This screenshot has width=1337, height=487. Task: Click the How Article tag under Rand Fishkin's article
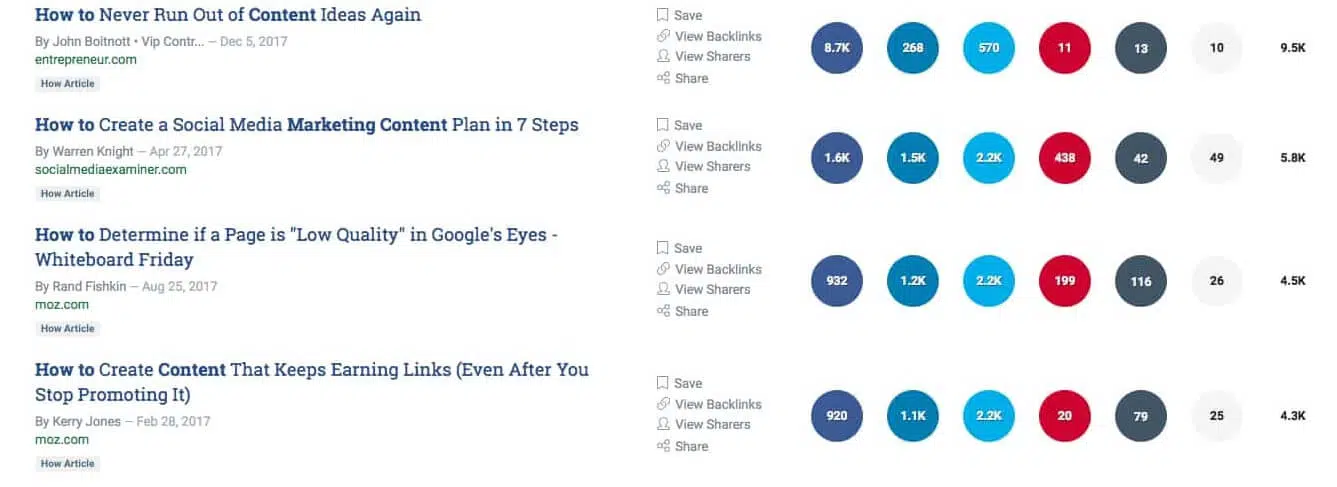[x=67, y=328]
